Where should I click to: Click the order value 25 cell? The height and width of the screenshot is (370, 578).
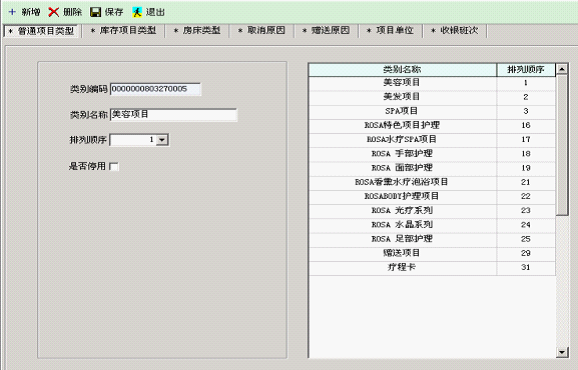(526, 239)
